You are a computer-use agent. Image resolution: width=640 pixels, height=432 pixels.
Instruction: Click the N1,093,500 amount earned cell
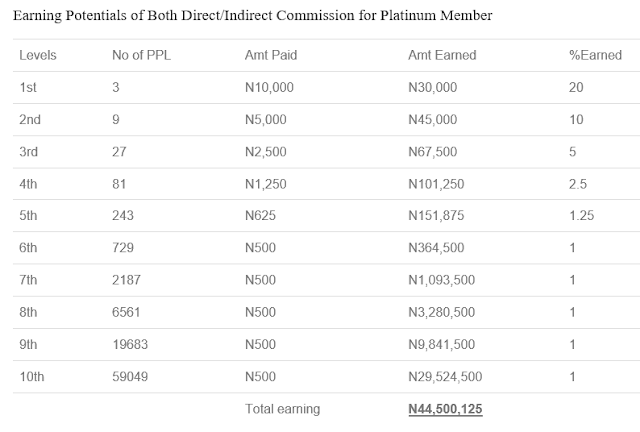(x=443, y=281)
